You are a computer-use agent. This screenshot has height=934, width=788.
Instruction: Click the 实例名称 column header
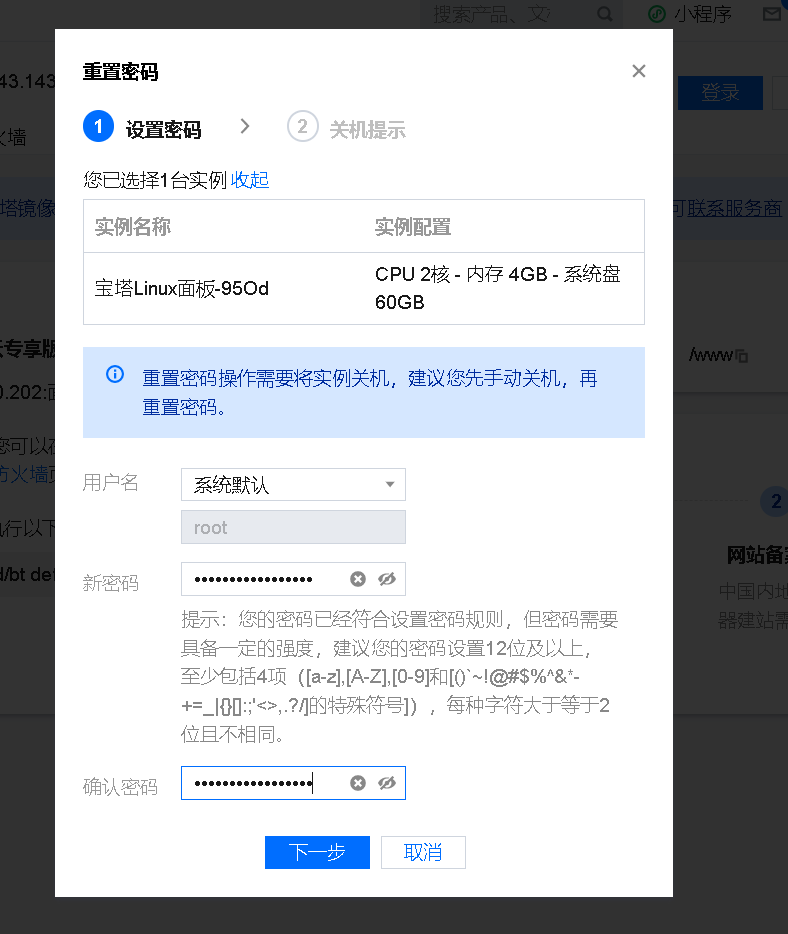pyautogui.click(x=133, y=227)
